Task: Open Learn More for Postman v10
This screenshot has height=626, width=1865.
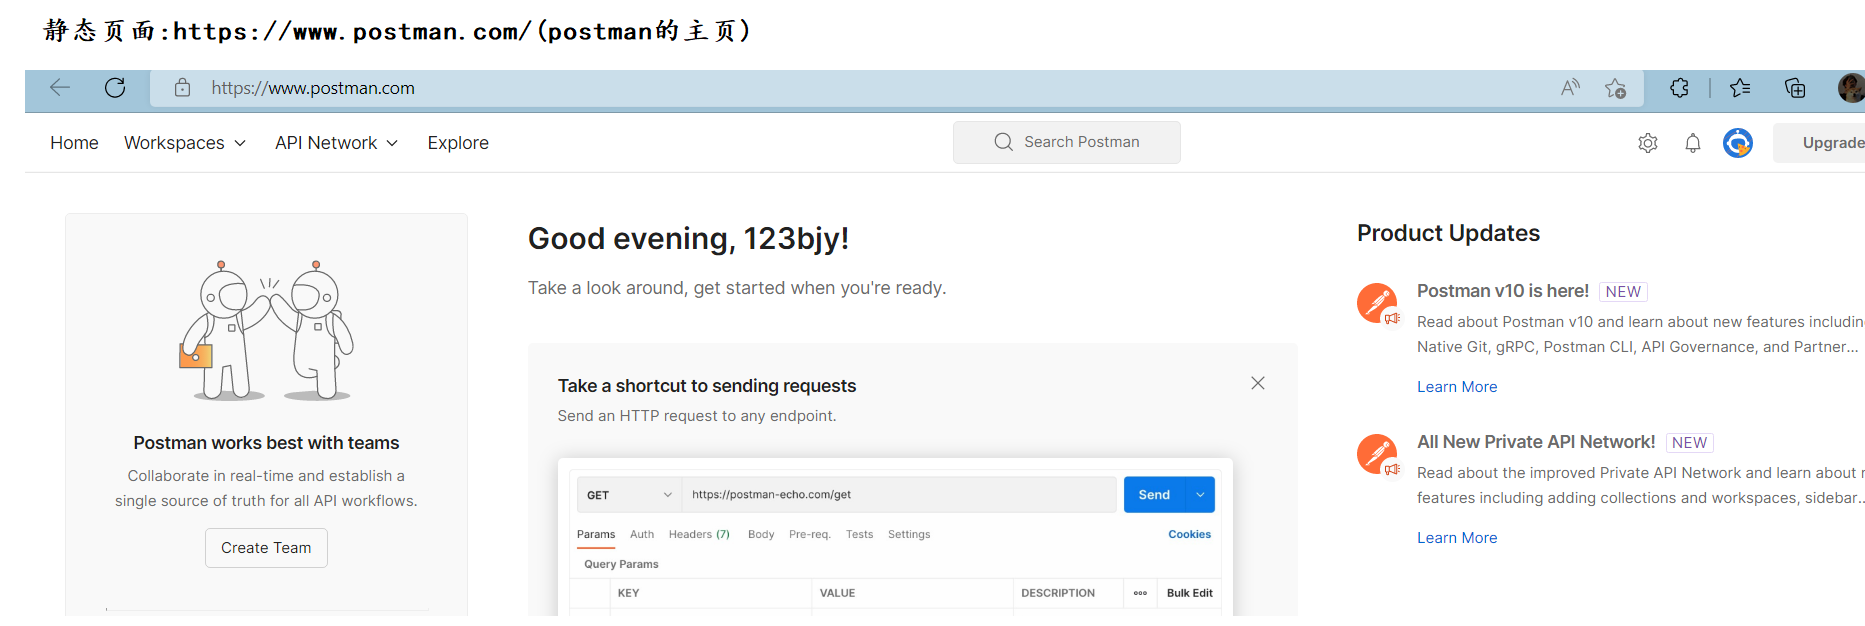Action: [x=1457, y=387]
